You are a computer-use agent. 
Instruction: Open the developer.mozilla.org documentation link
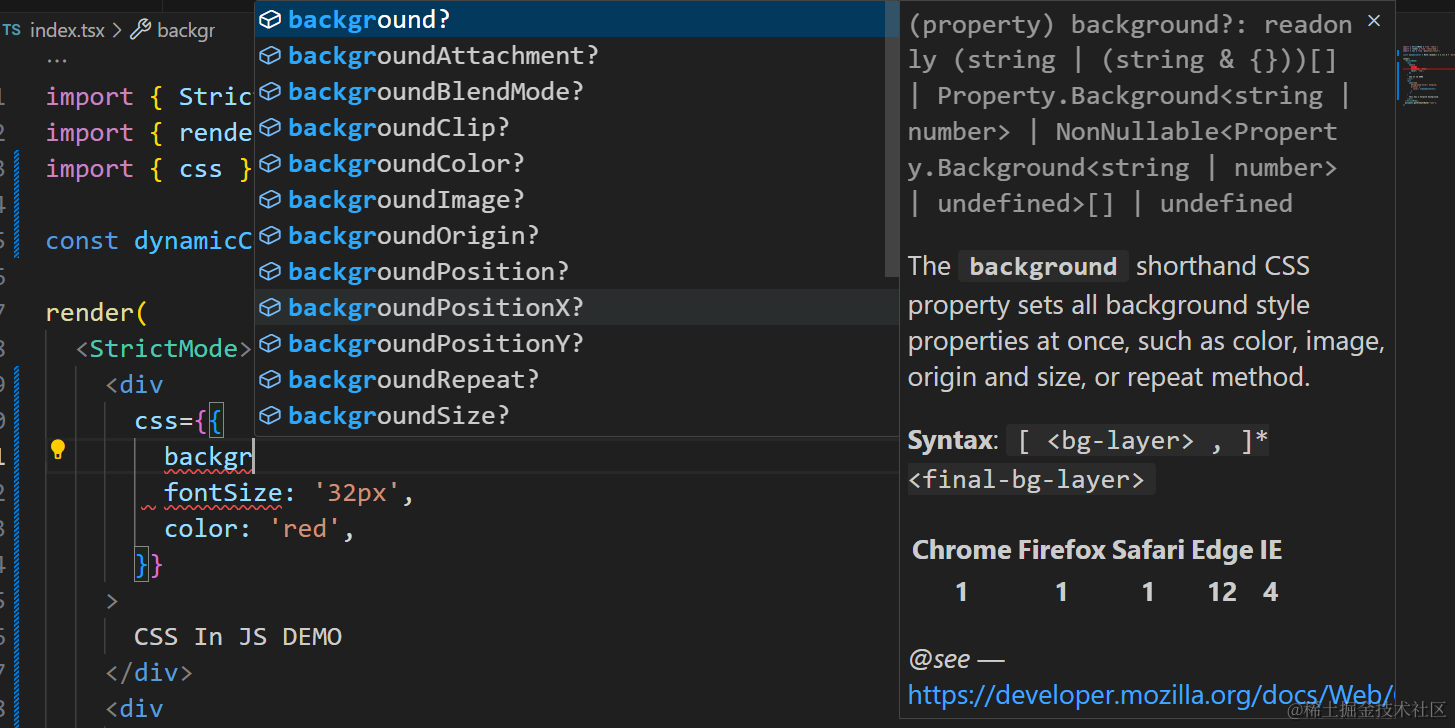(x=1150, y=695)
